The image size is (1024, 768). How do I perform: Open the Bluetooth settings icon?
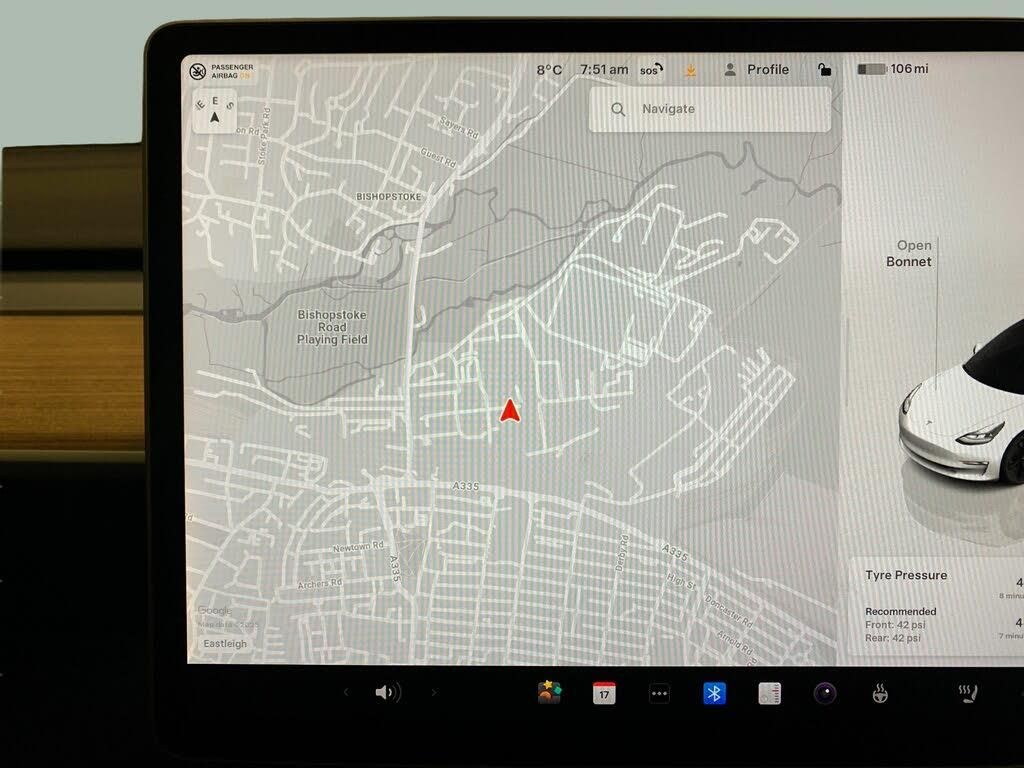coord(714,693)
